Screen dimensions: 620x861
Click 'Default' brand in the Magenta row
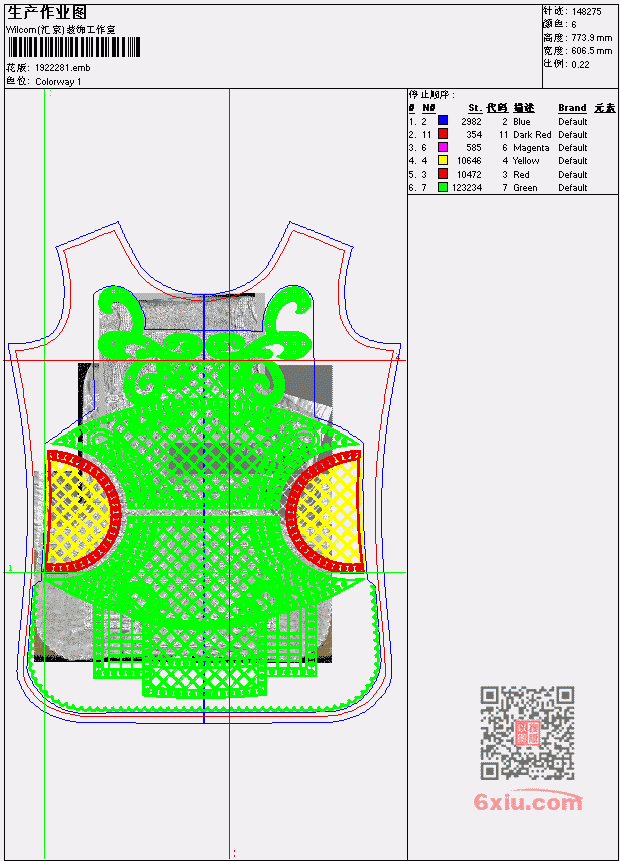(573, 148)
